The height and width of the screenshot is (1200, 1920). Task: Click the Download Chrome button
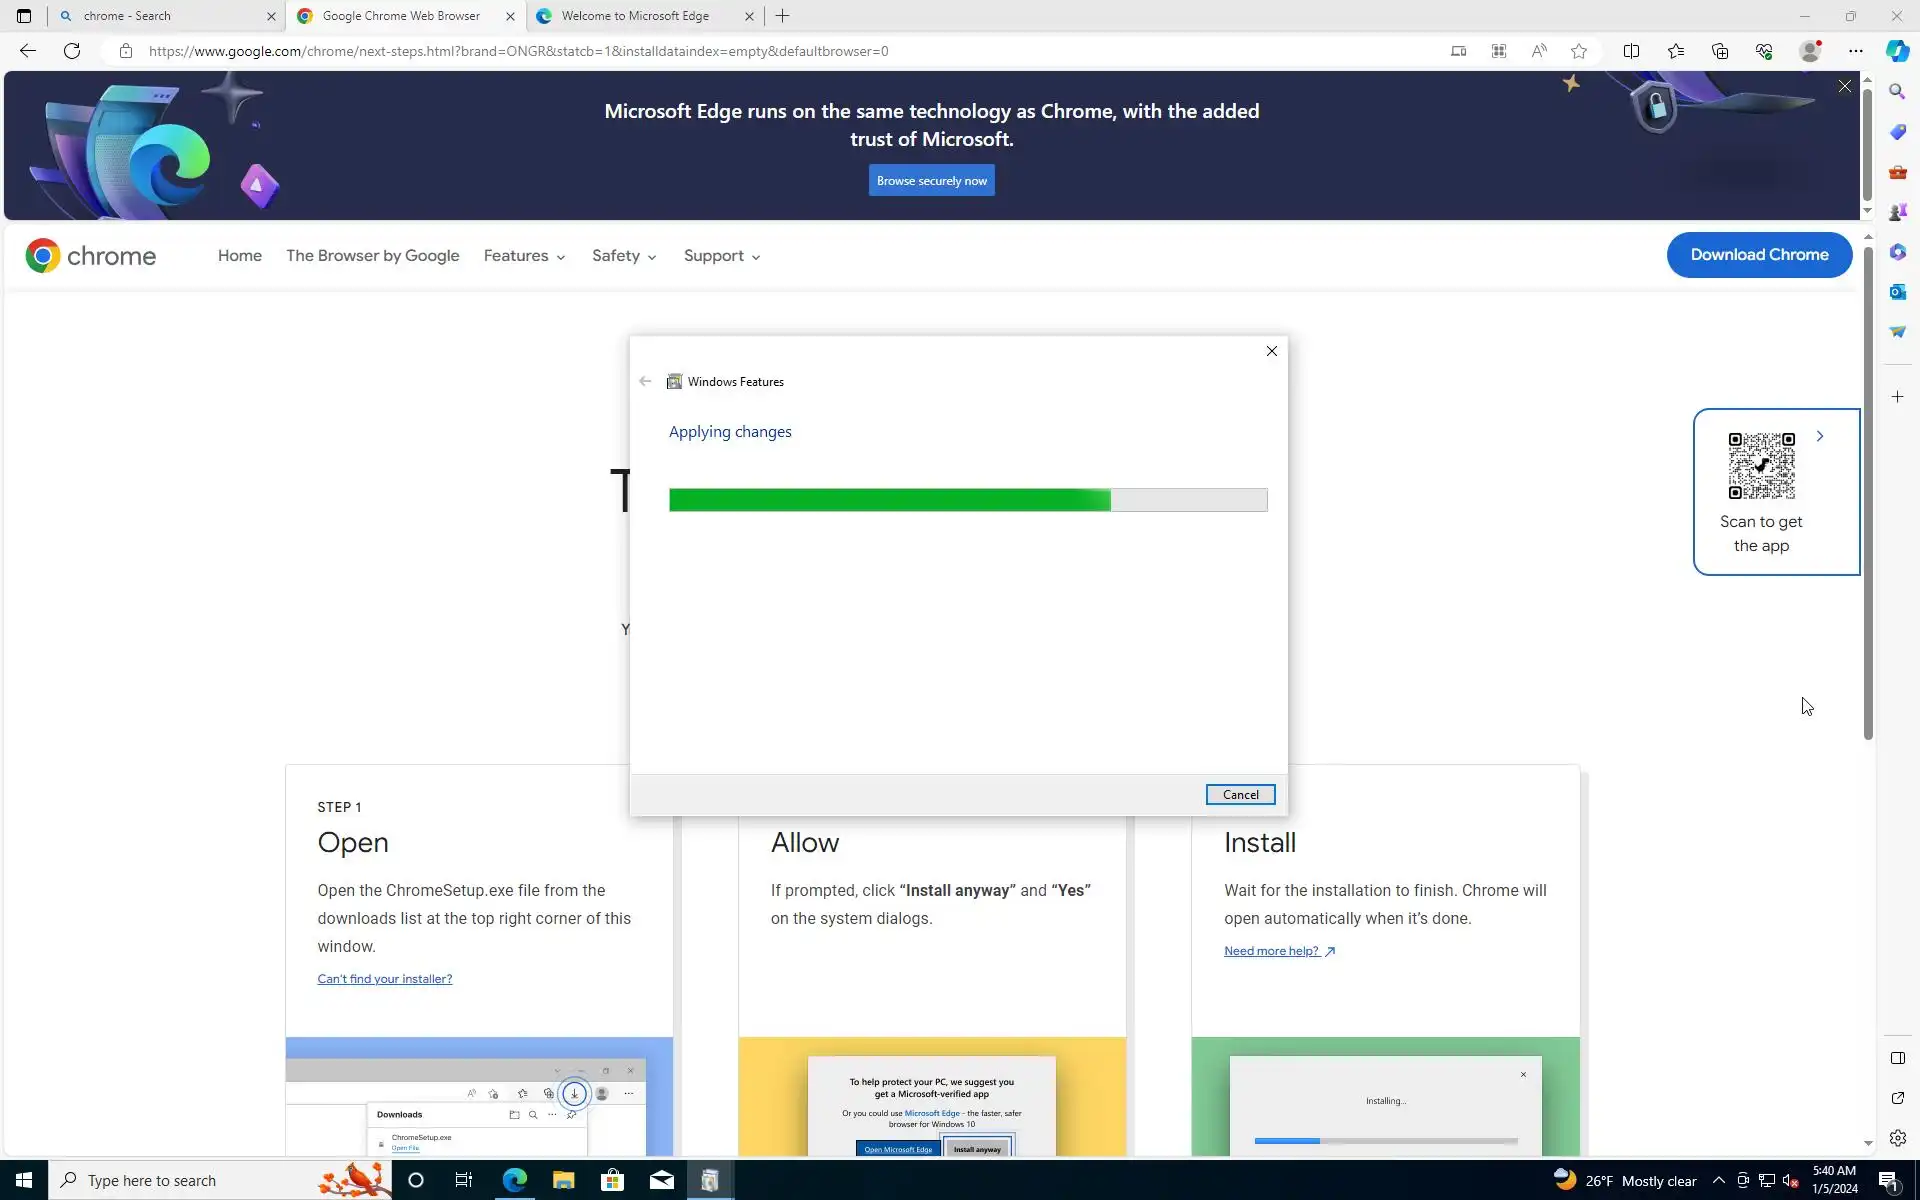tap(1759, 255)
